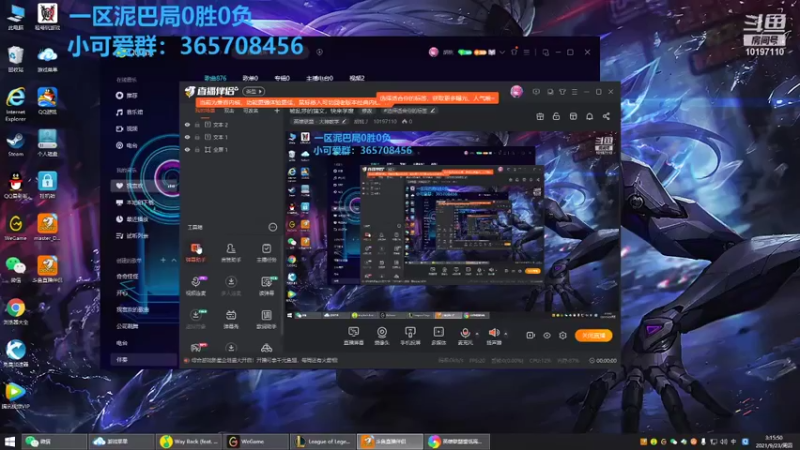Hide the 文本 2 layer with its eye
The width and height of the screenshot is (800, 450).
(187, 124)
